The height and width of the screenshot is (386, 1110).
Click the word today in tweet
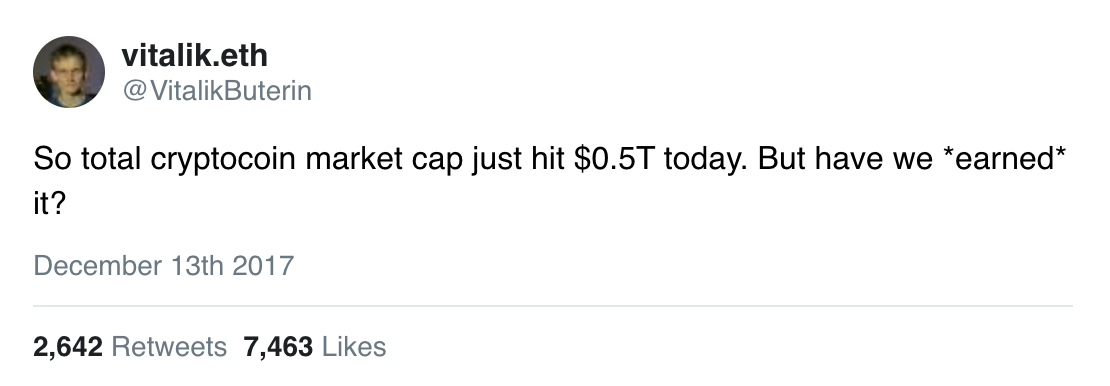click(x=704, y=160)
